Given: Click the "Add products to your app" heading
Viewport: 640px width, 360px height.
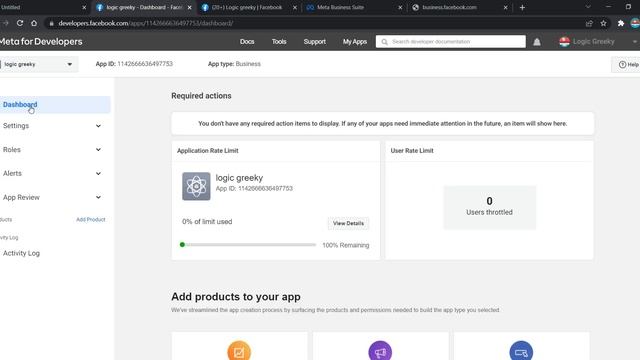Looking at the screenshot, I should coord(236,297).
